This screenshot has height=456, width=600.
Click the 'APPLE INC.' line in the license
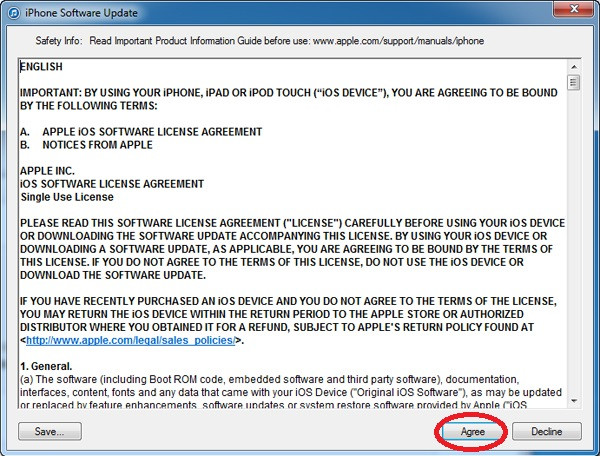(48, 171)
